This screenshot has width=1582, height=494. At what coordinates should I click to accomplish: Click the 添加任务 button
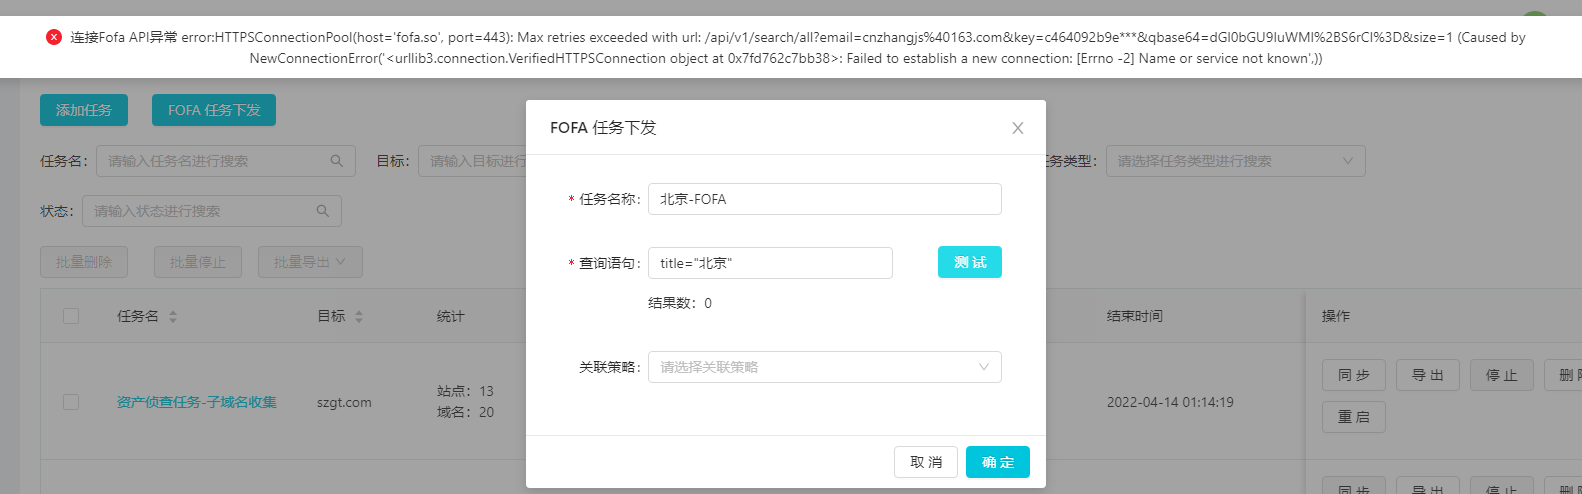pos(84,110)
